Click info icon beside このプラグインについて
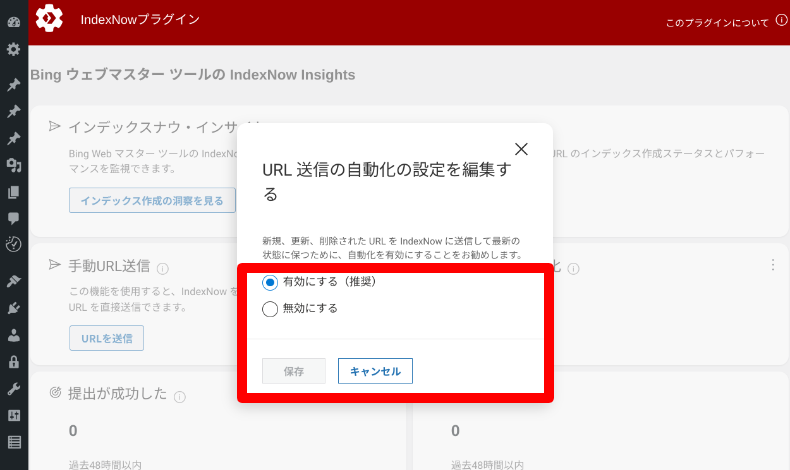The width and height of the screenshot is (790, 470). [781, 20]
